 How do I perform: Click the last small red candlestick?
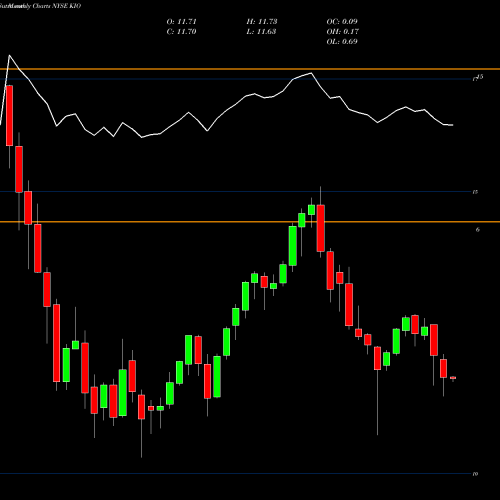click(x=453, y=378)
